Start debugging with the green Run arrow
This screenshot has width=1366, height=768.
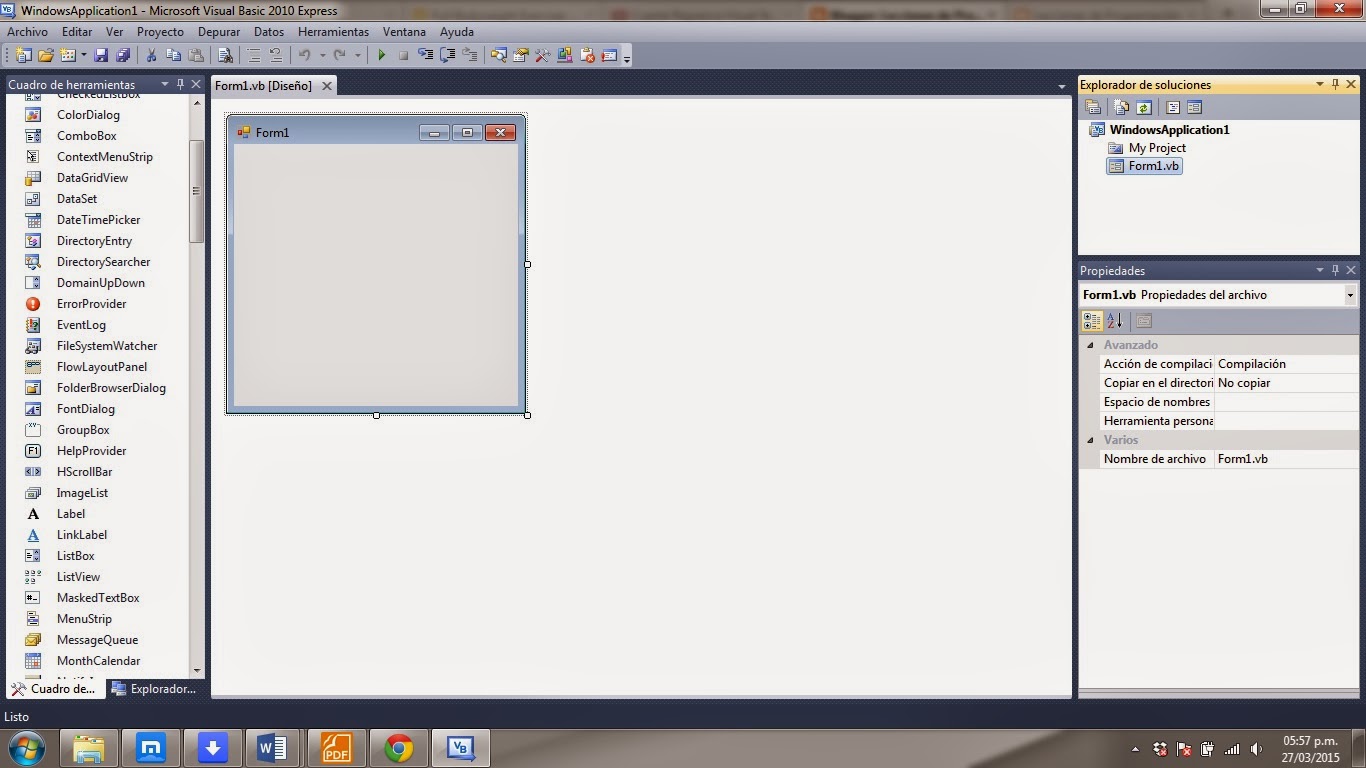click(x=382, y=55)
